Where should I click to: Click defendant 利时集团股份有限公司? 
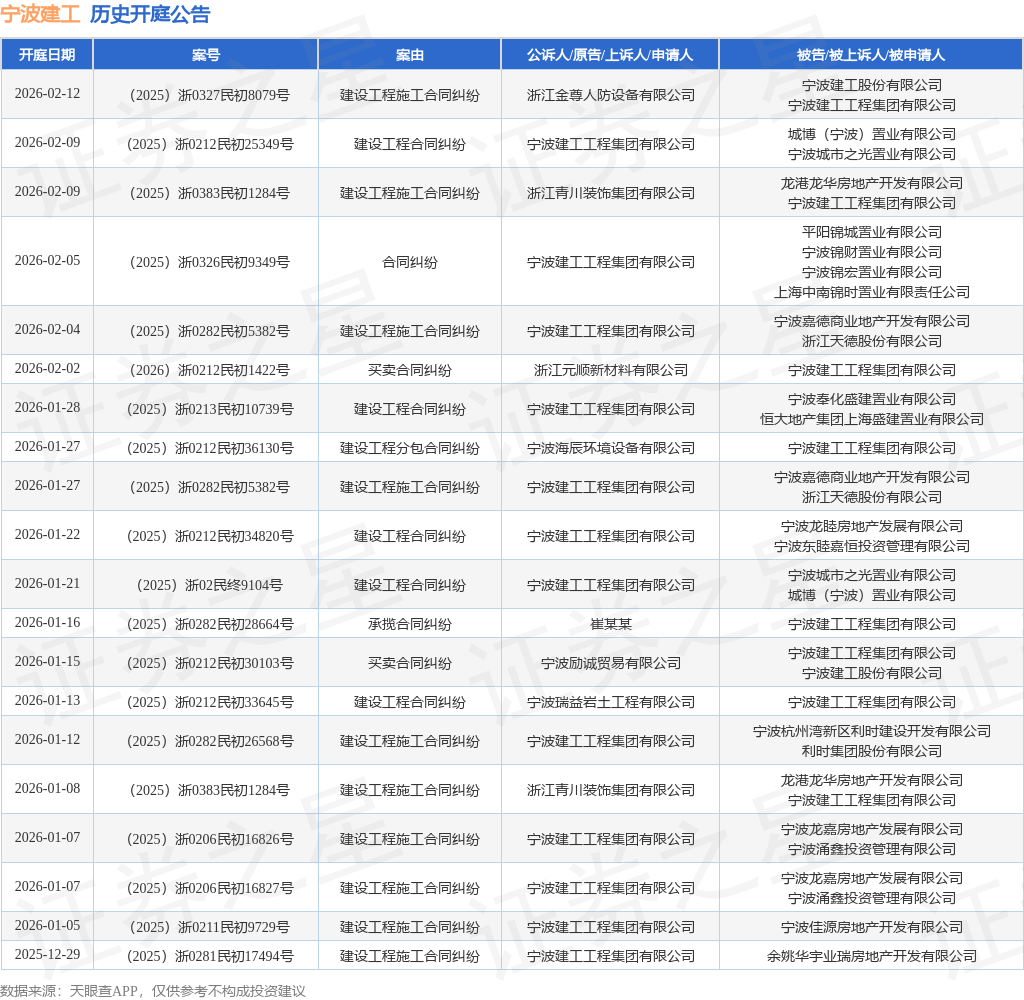[872, 752]
